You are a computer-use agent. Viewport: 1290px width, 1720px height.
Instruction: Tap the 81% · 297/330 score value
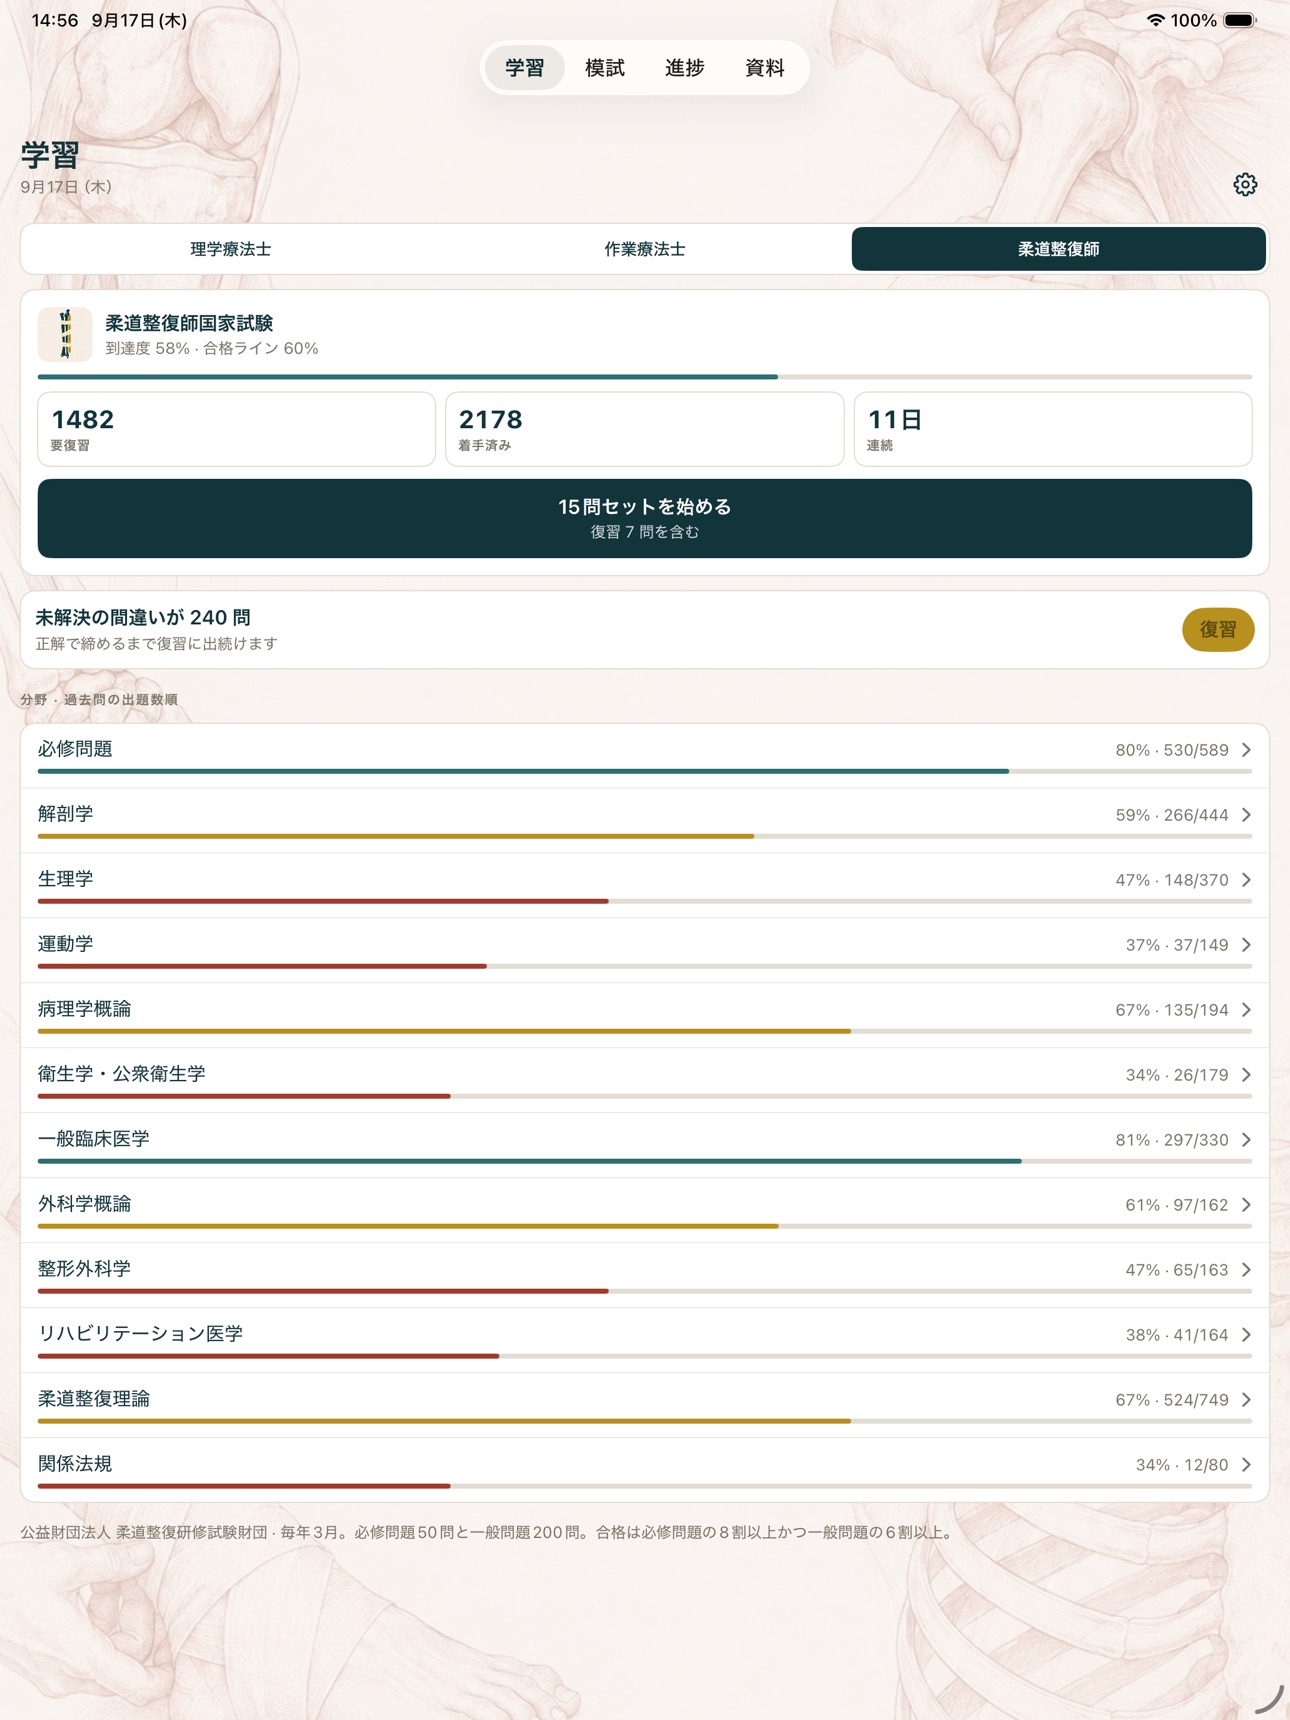pyautogui.click(x=1172, y=1140)
